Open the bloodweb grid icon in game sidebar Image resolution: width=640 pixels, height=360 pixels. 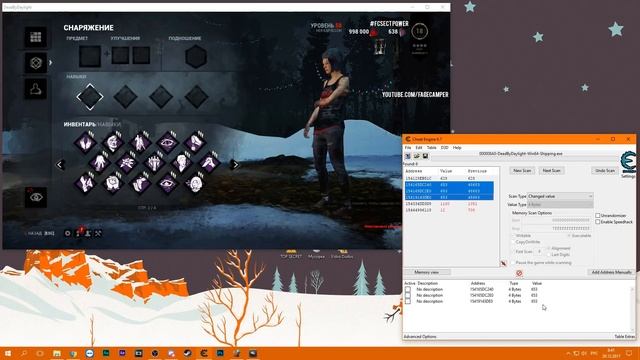pyautogui.click(x=36, y=37)
